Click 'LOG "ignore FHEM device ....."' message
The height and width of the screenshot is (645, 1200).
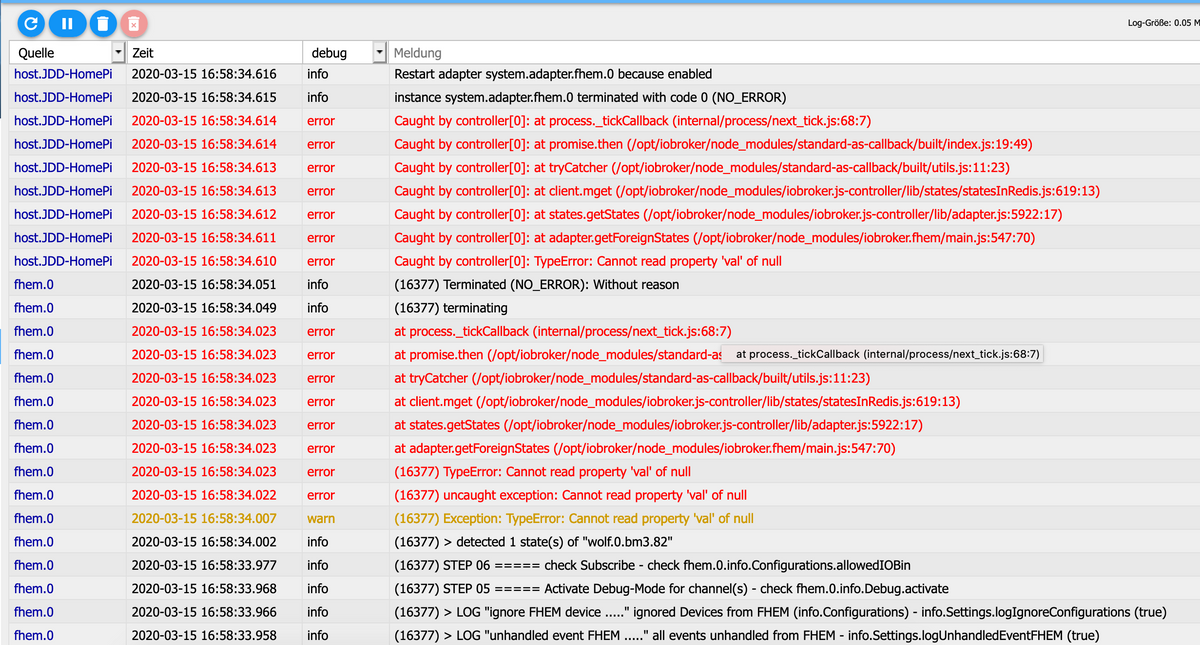coord(782,611)
